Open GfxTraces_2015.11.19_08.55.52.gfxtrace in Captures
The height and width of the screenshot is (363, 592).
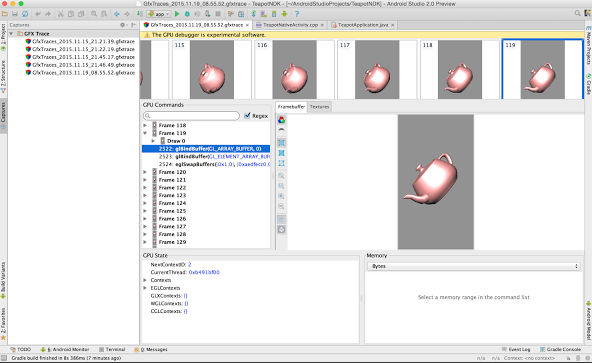[80, 73]
